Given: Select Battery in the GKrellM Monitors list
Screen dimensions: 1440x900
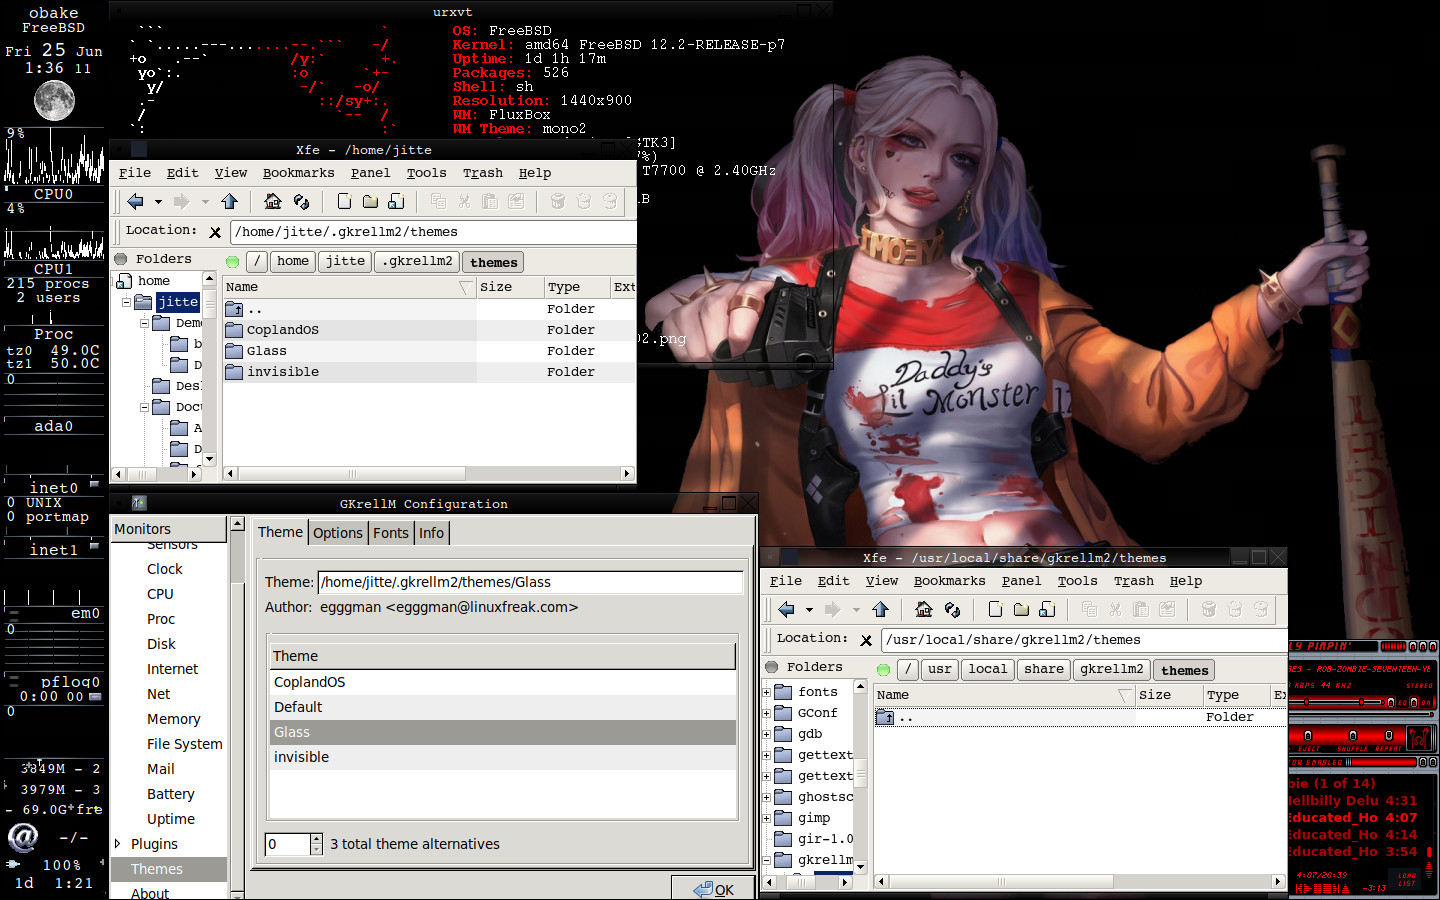Looking at the screenshot, I should tap(170, 794).
